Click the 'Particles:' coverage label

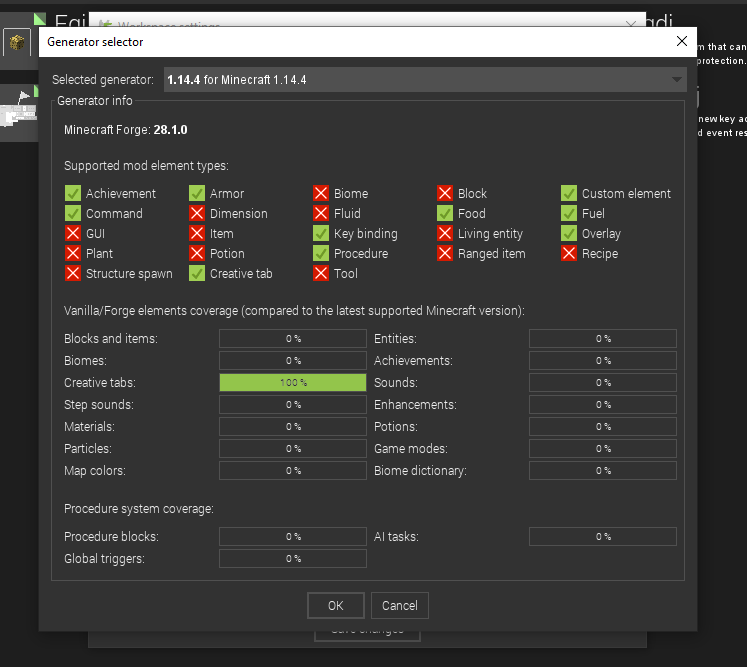pyautogui.click(x=88, y=448)
